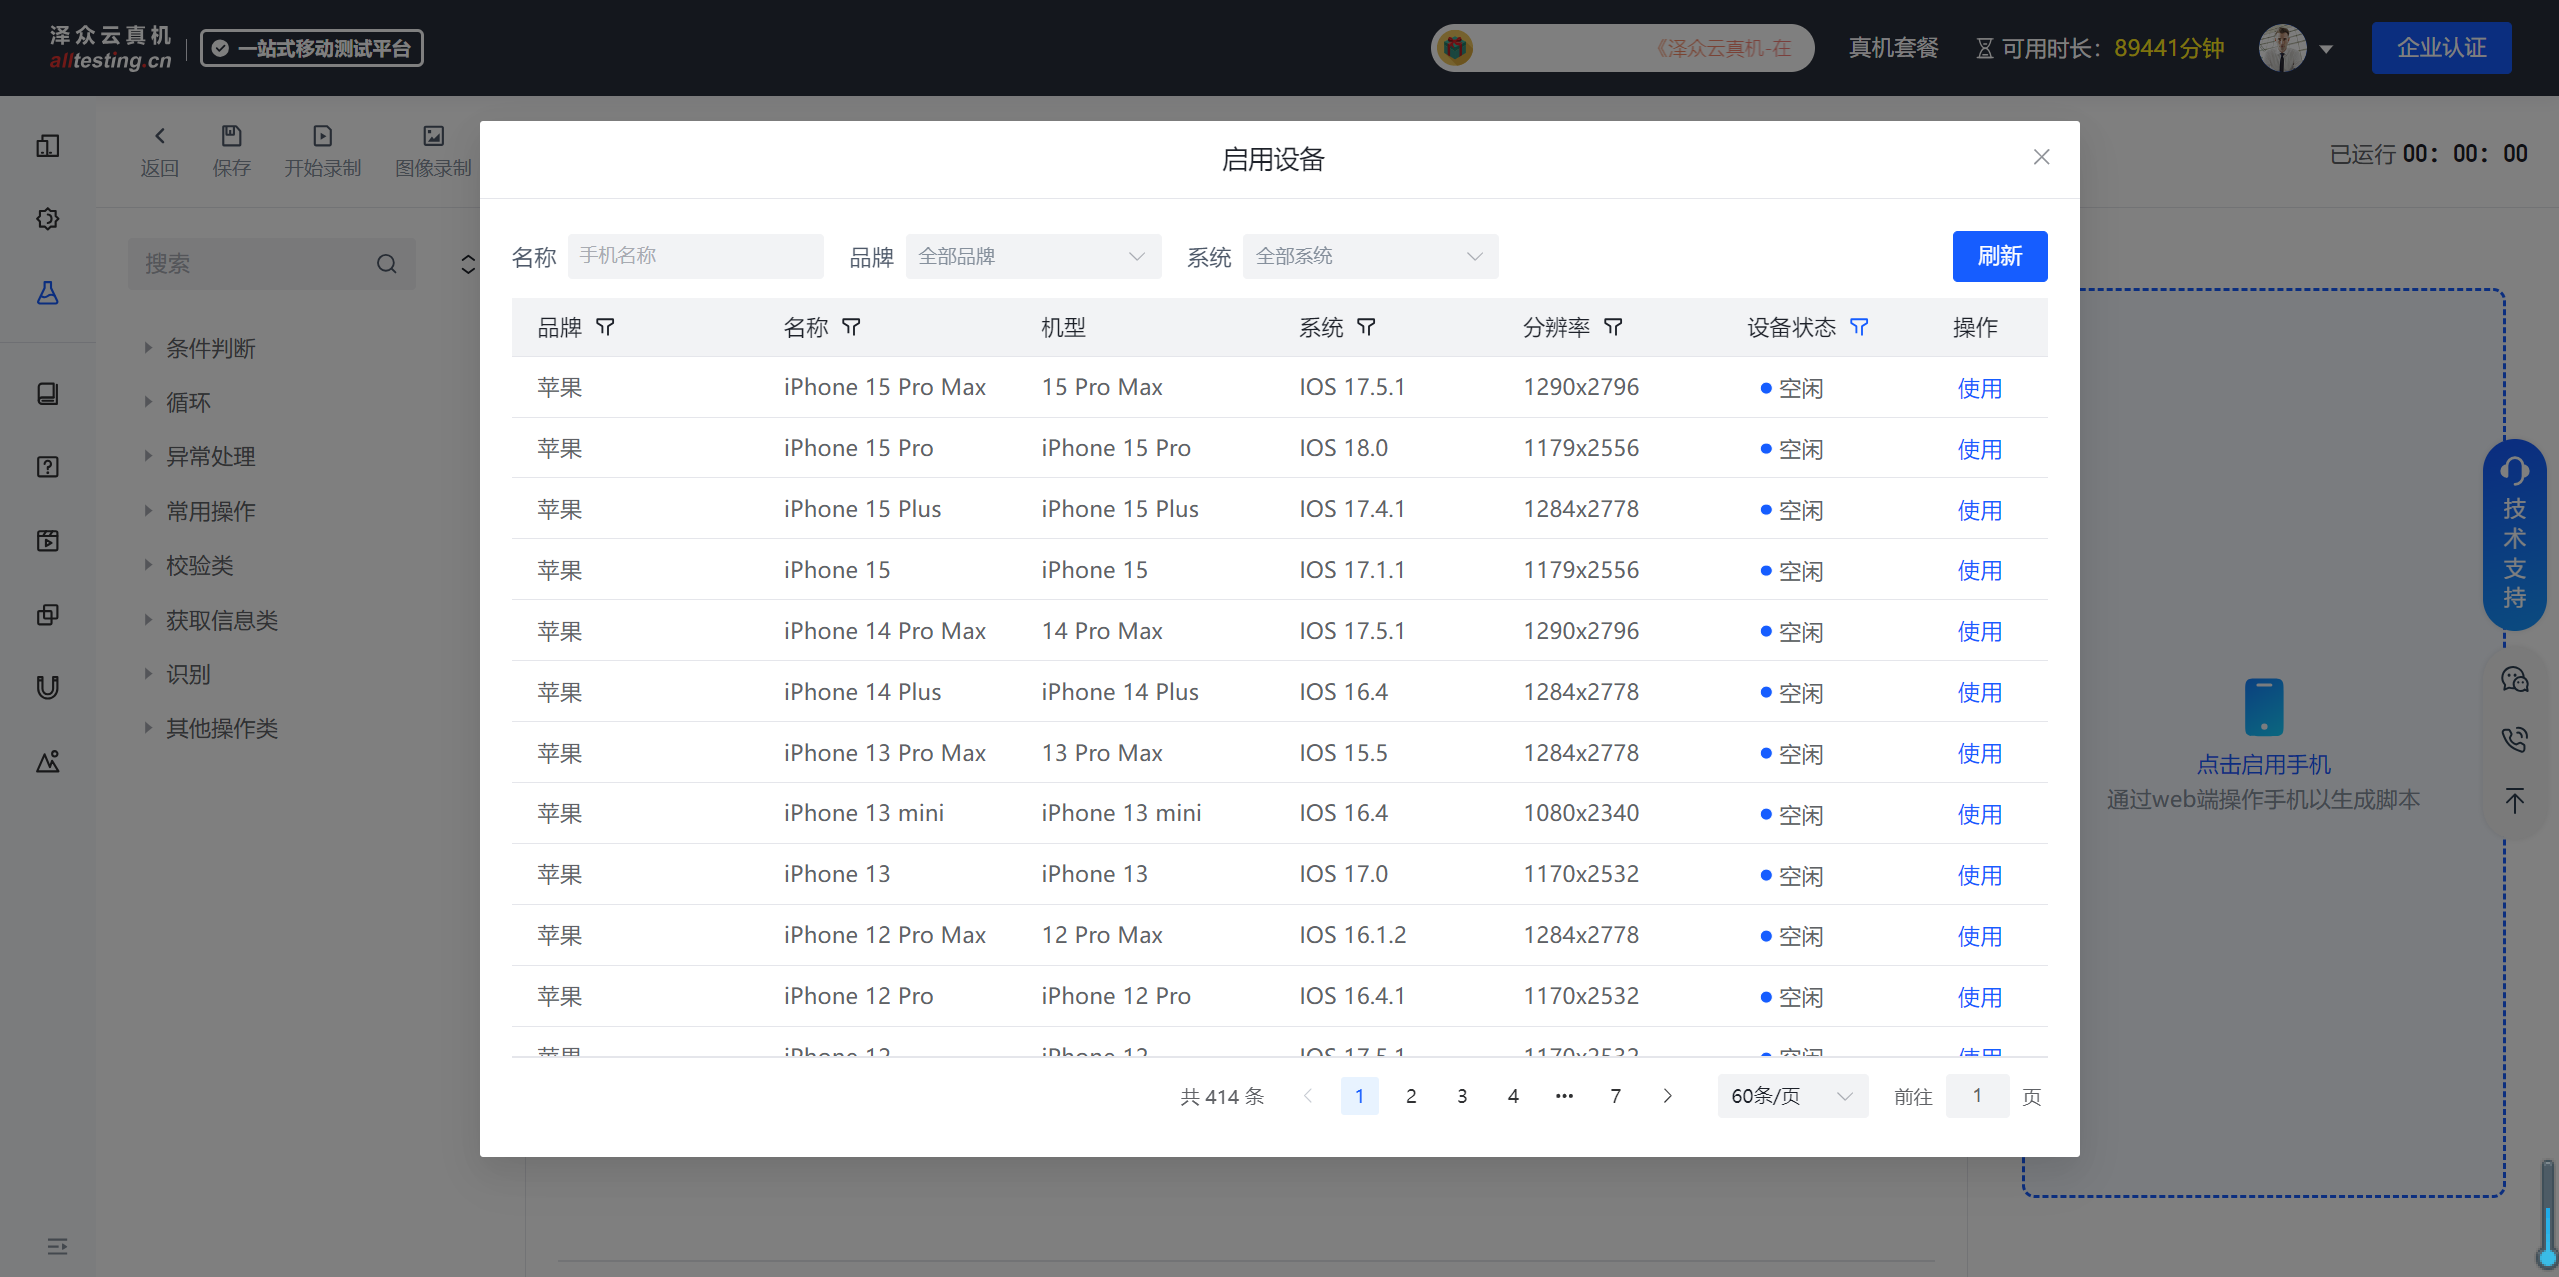
Task: Click the blue 刷新 refresh button
Action: tap(2000, 256)
